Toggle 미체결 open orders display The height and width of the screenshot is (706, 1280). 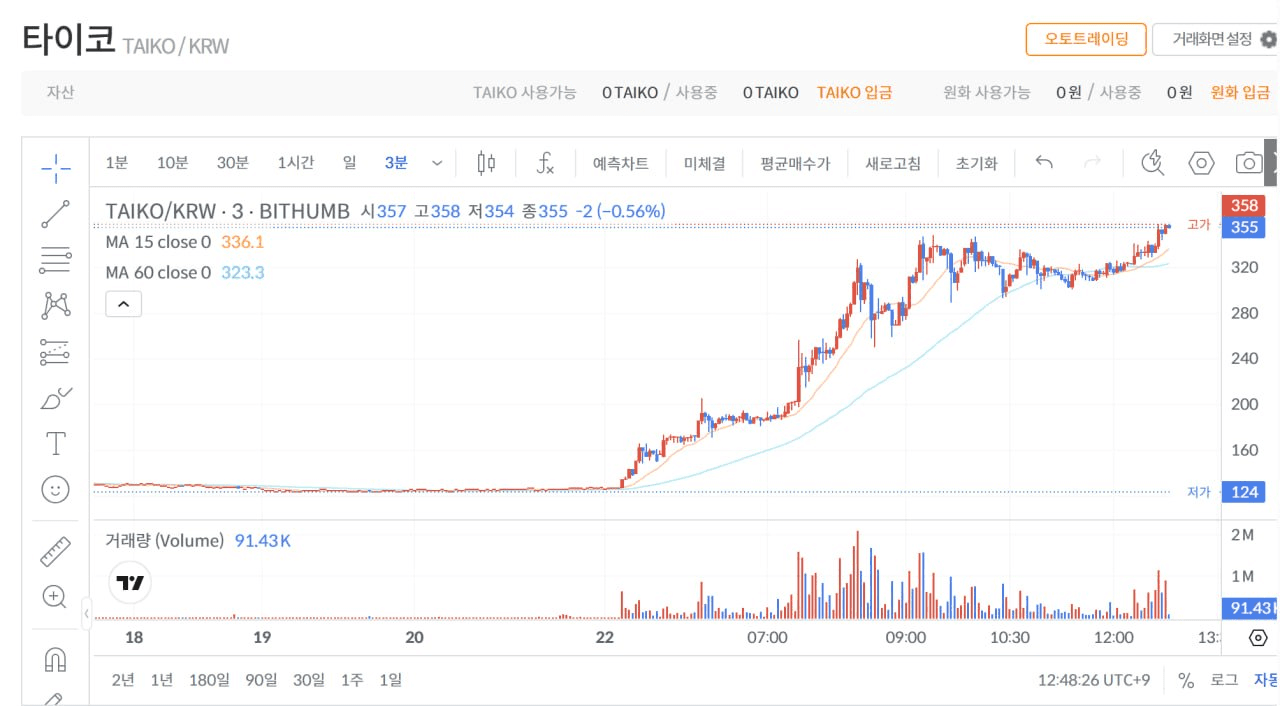point(705,163)
